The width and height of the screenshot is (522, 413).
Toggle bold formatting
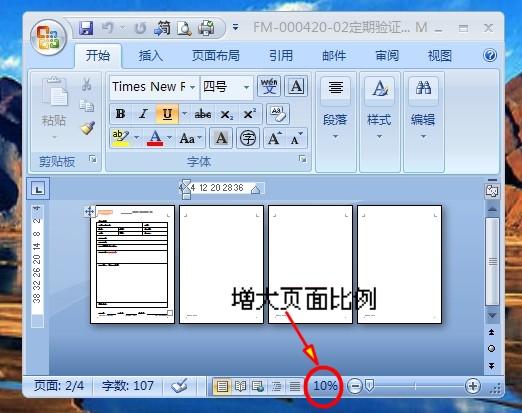(121, 114)
